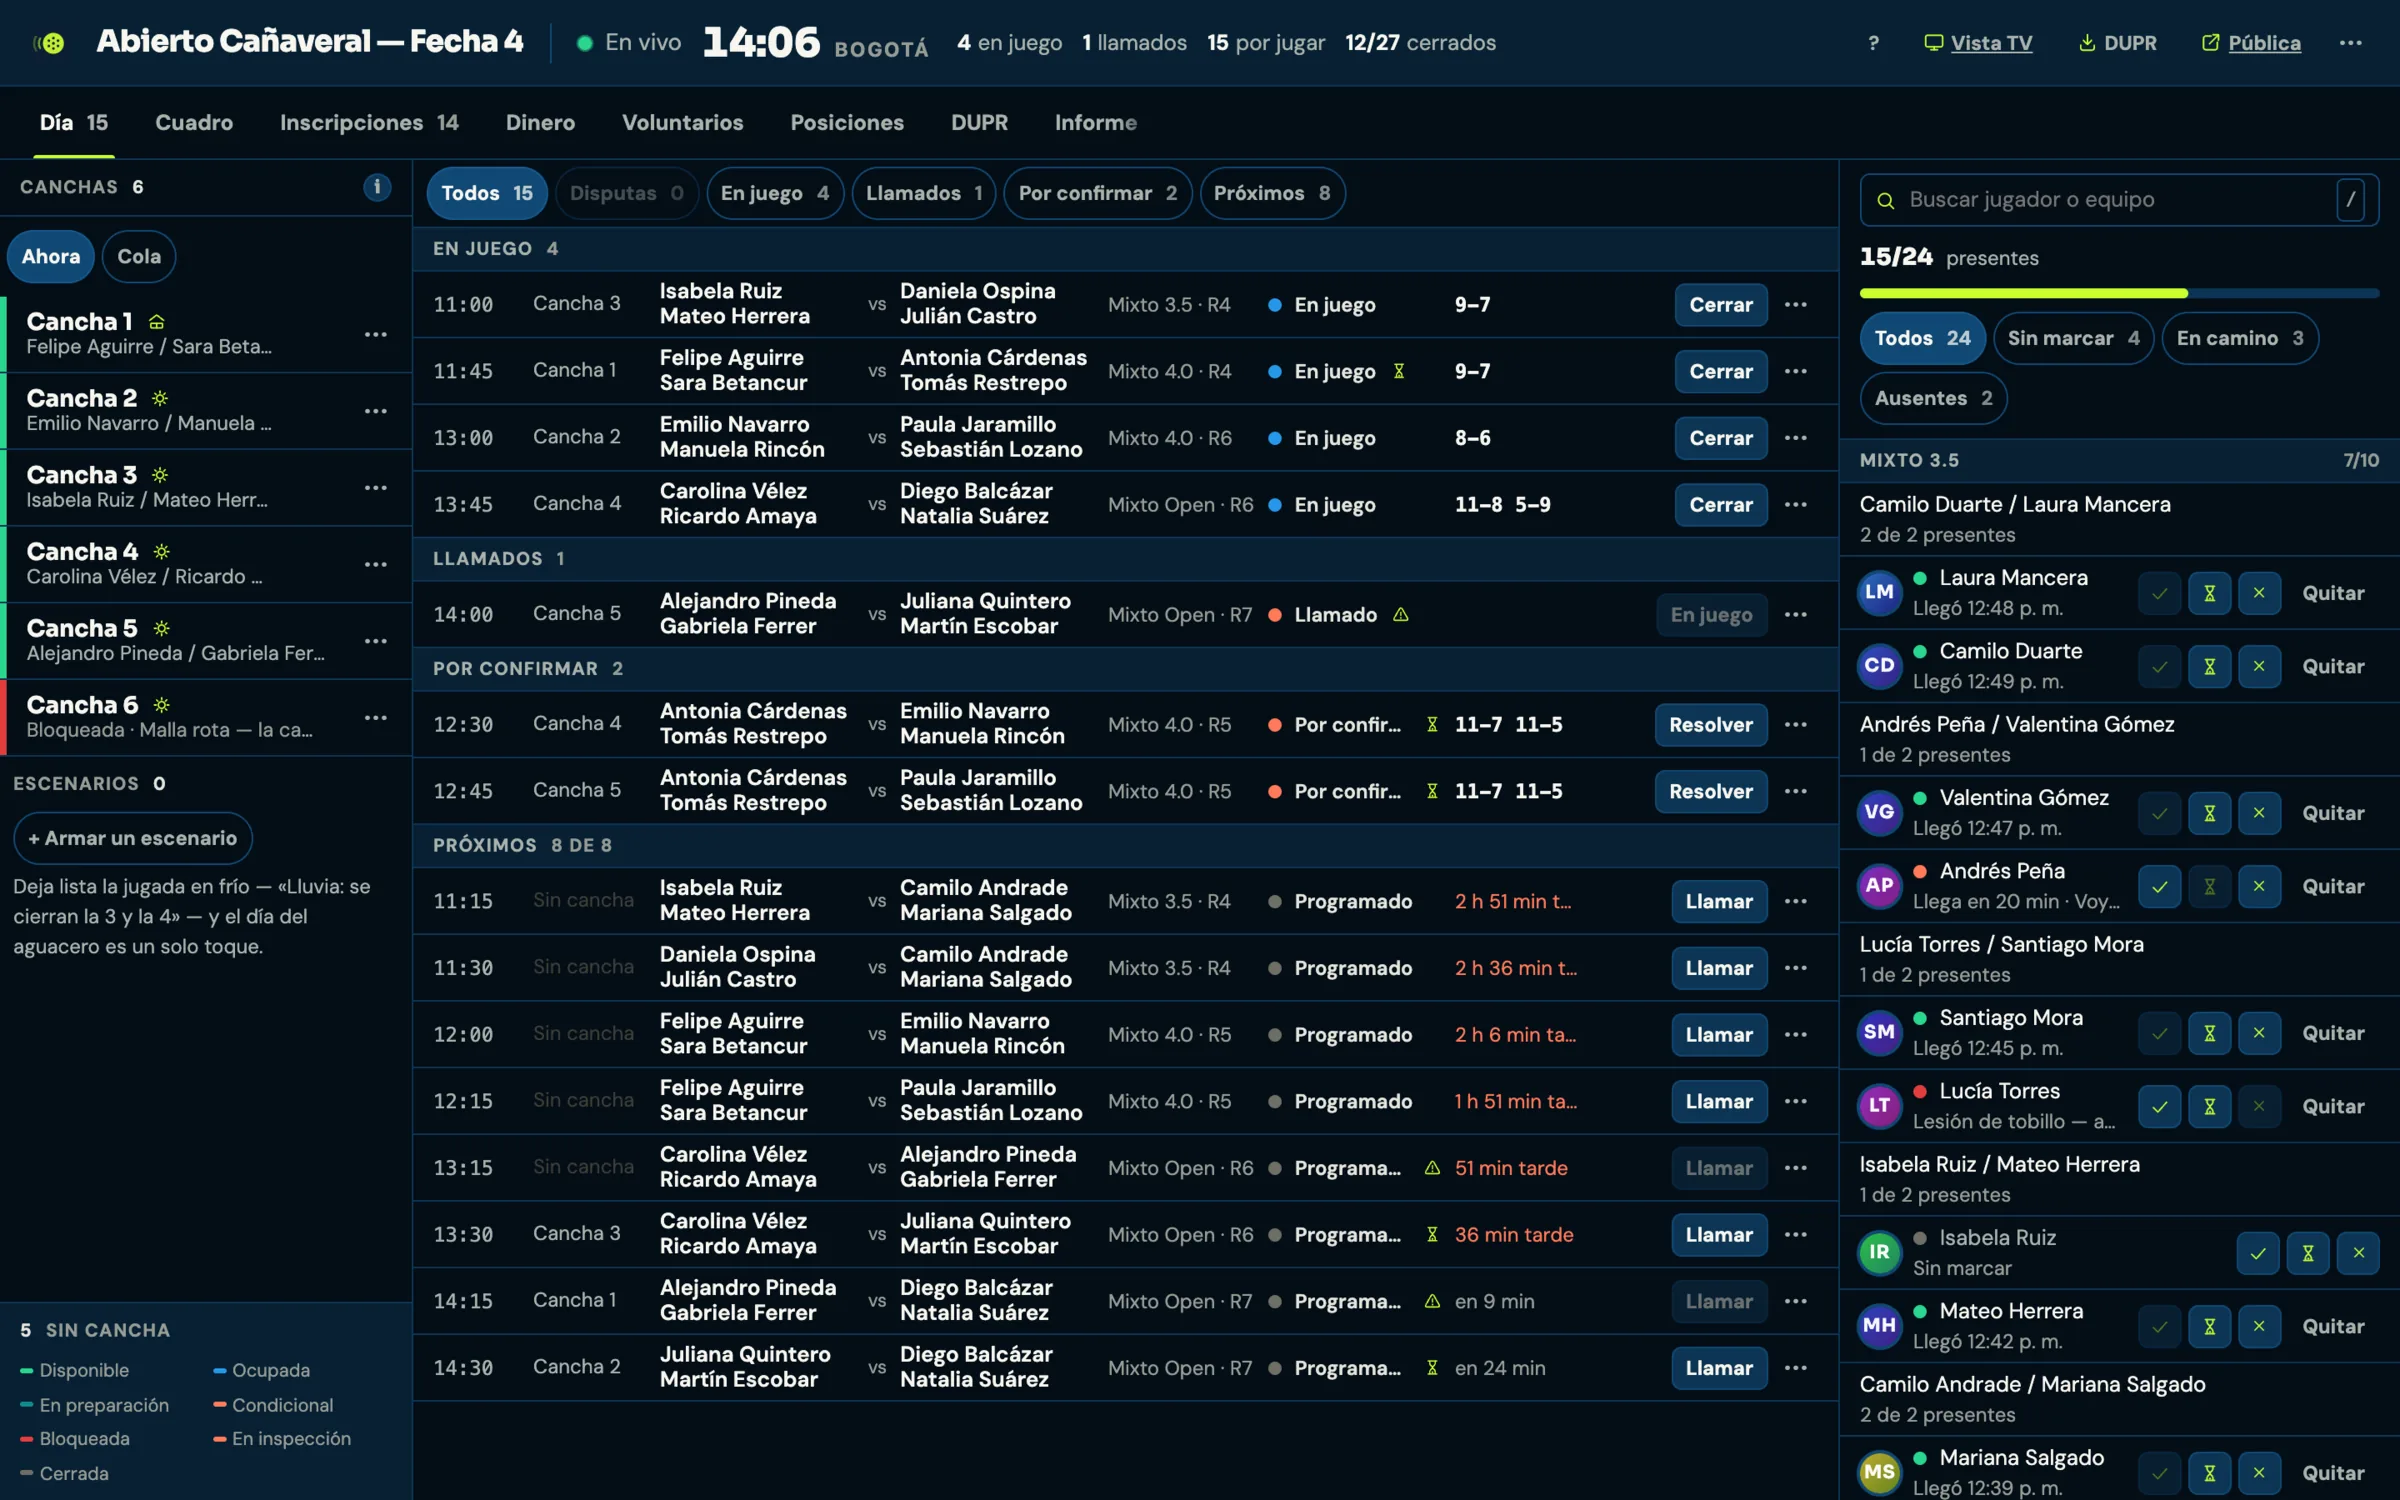
Task: Expand Lucía Torres / Santiago Mora team
Action: click(2118, 959)
